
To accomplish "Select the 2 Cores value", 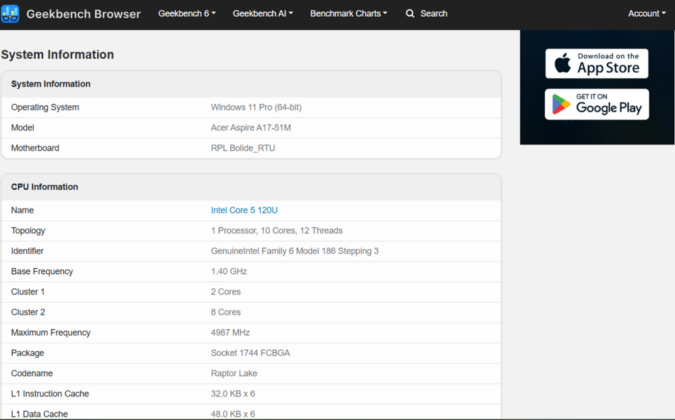I will click(x=226, y=292).
